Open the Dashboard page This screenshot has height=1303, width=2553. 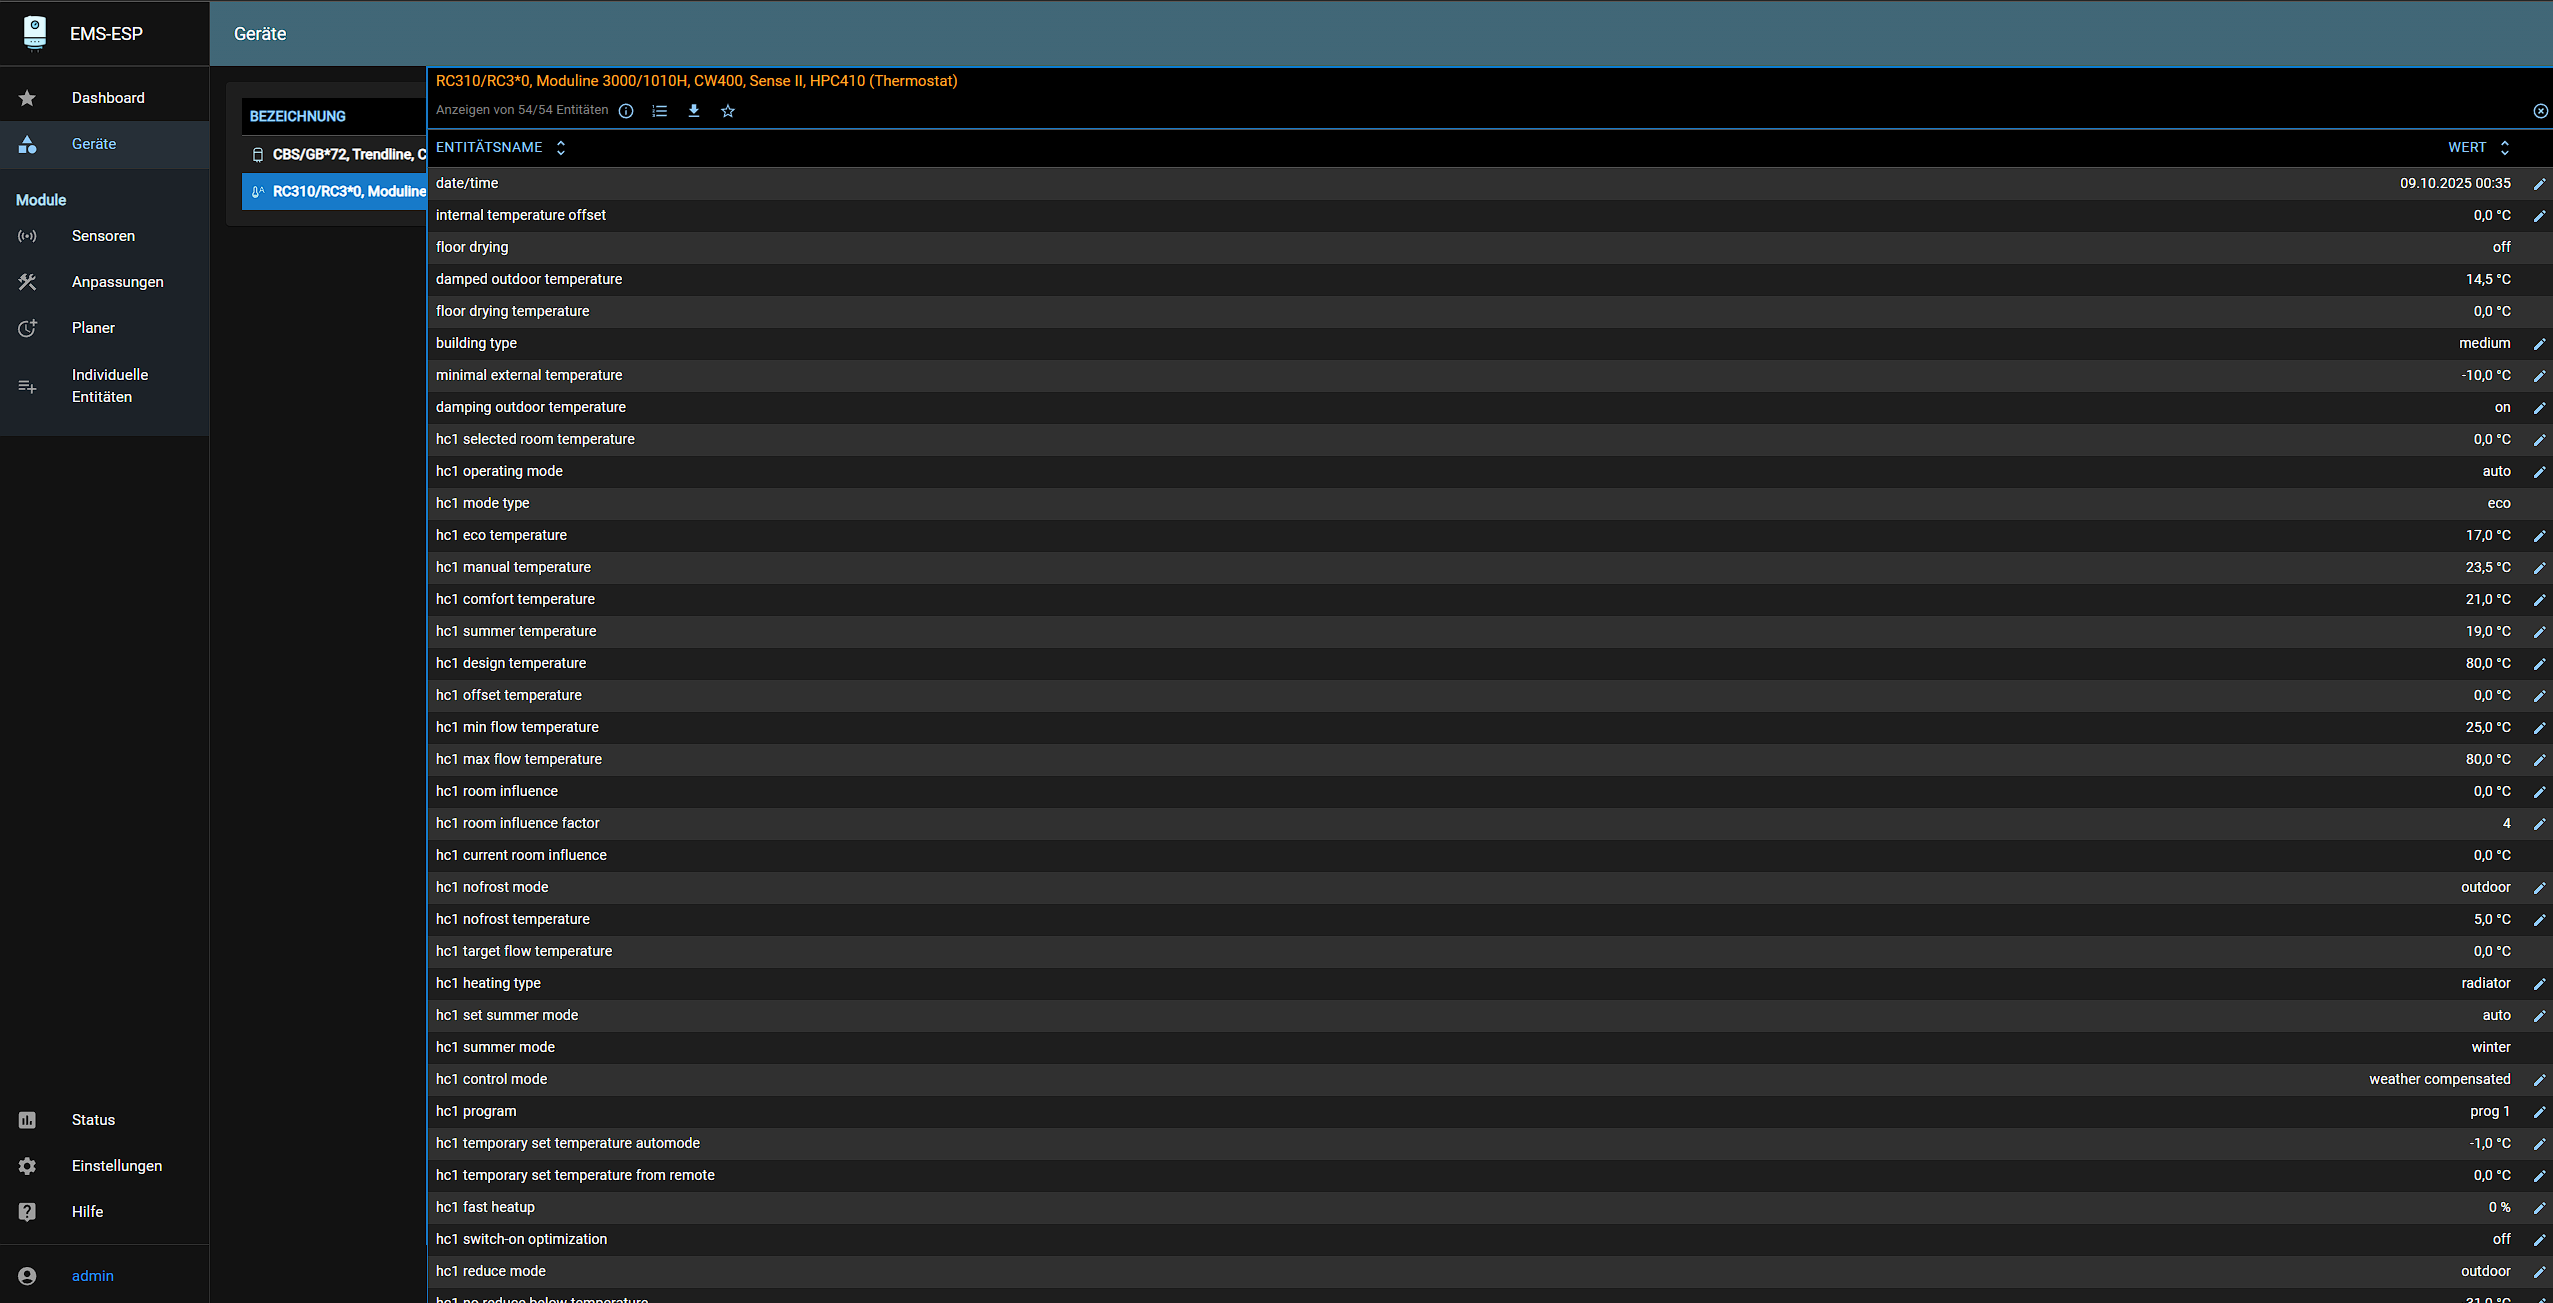[105, 98]
